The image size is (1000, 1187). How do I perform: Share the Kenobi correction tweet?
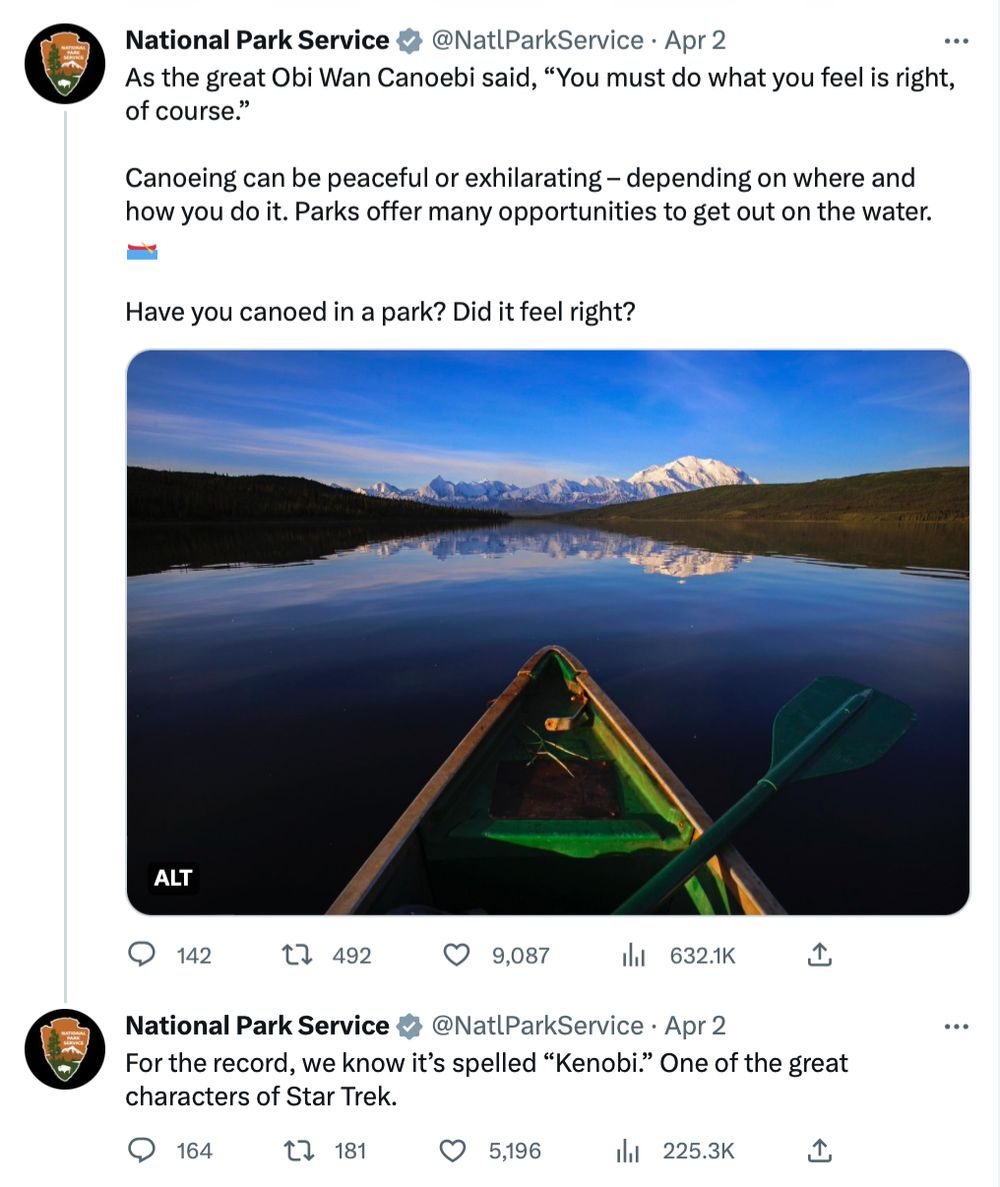[820, 1151]
